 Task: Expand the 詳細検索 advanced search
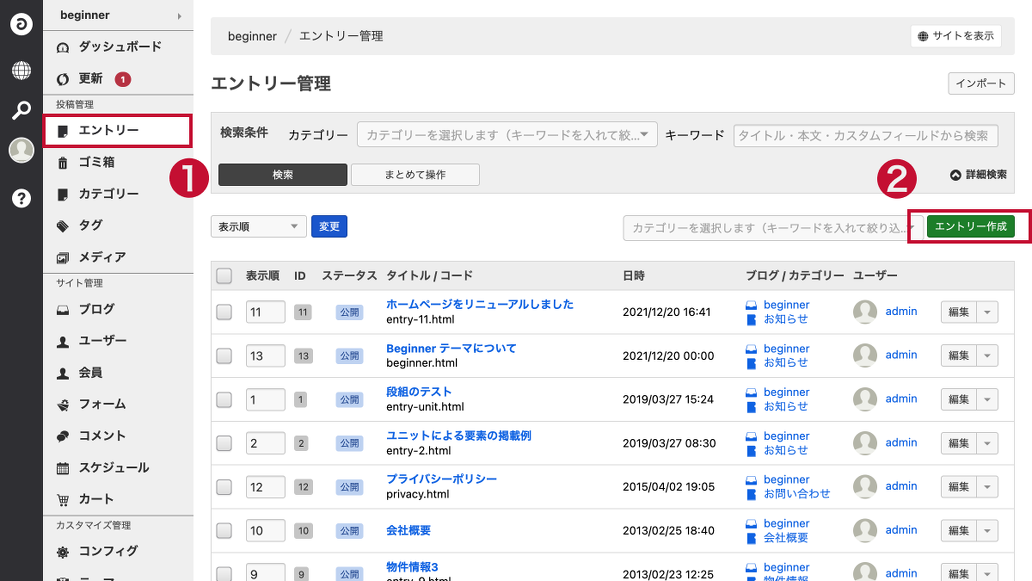tap(978, 175)
